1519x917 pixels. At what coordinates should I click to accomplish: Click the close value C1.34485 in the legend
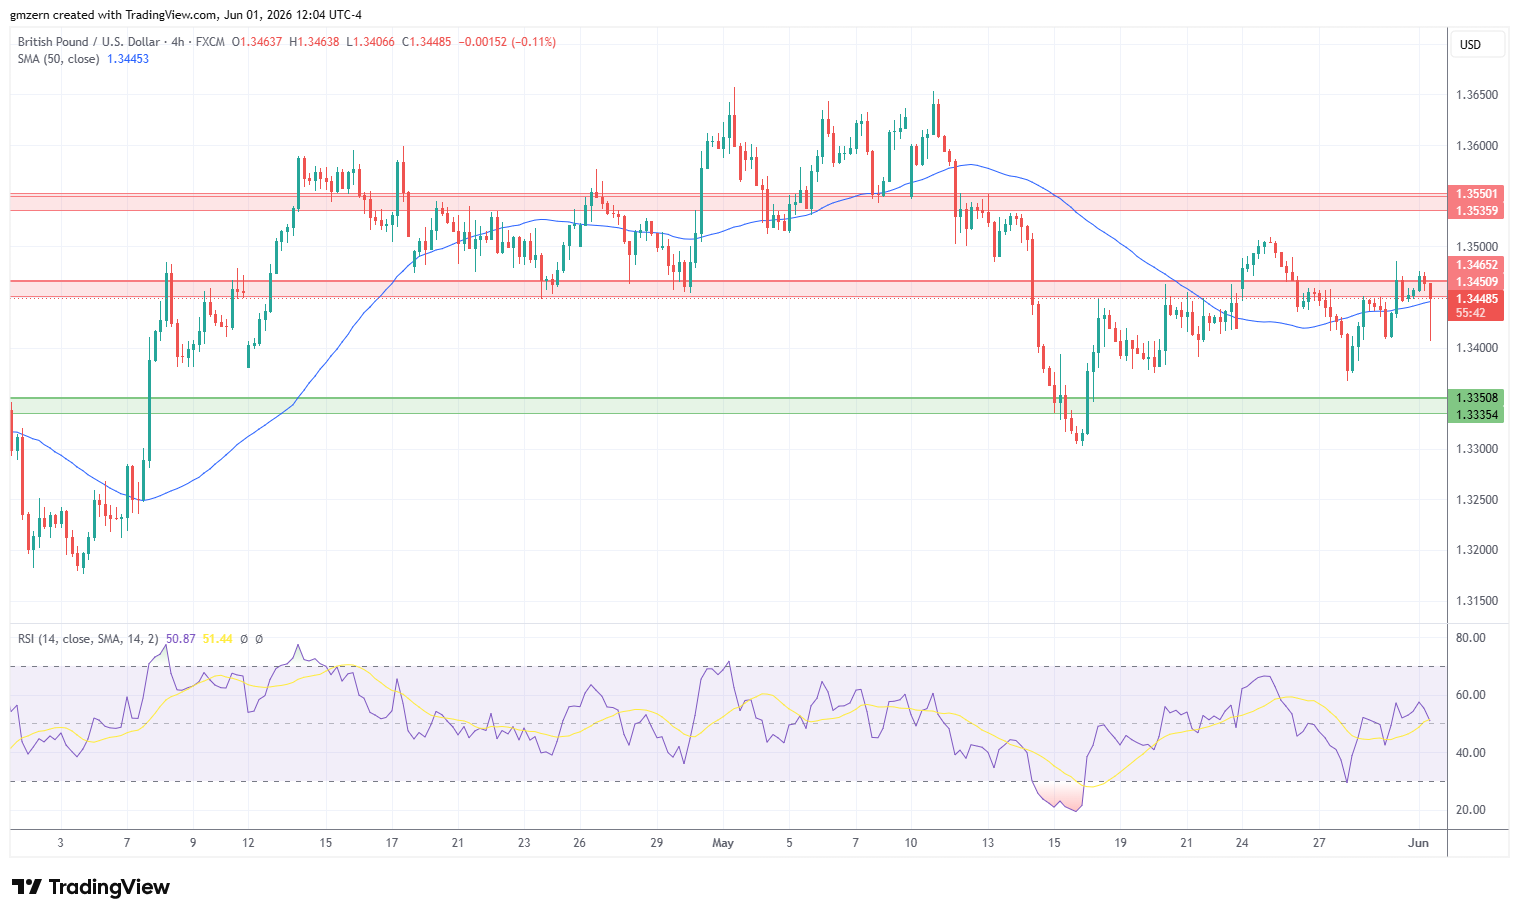(426, 42)
